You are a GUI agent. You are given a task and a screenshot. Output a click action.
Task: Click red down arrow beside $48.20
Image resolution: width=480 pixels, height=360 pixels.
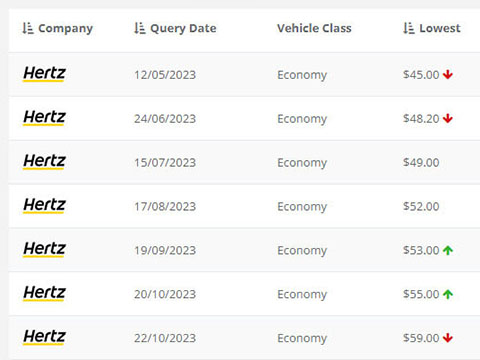[448, 118]
